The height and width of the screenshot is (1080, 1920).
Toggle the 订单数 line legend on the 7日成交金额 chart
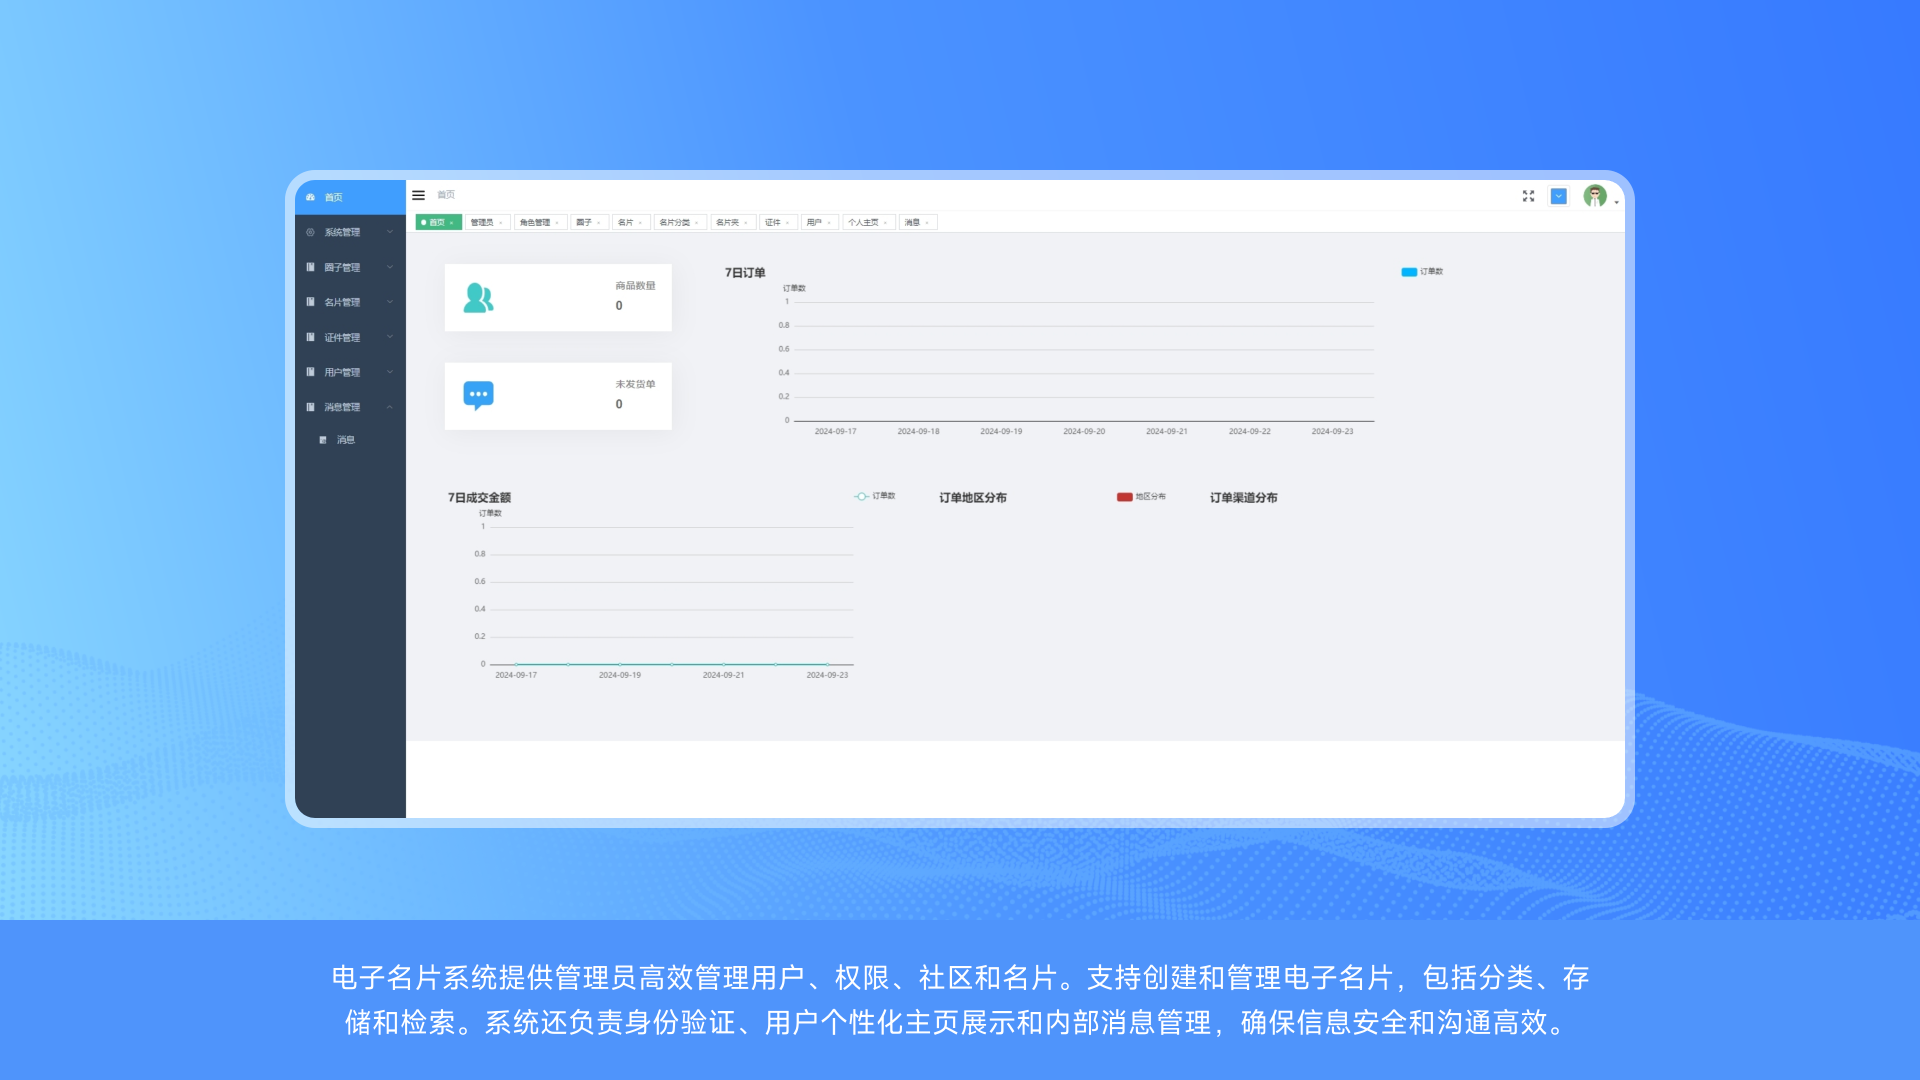861,497
